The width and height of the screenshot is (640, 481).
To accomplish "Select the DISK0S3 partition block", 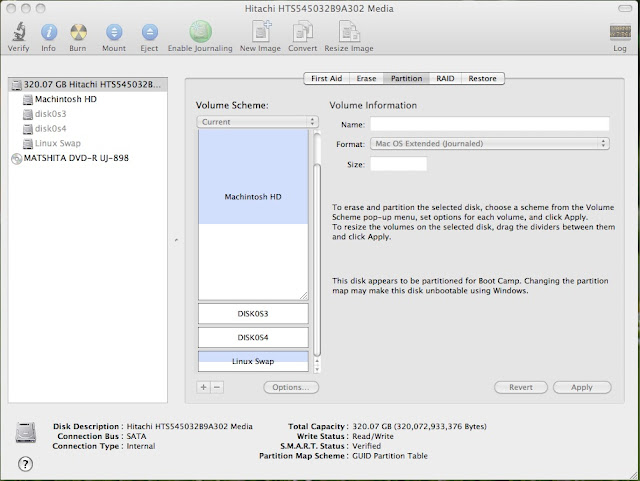I will pyautogui.click(x=253, y=314).
